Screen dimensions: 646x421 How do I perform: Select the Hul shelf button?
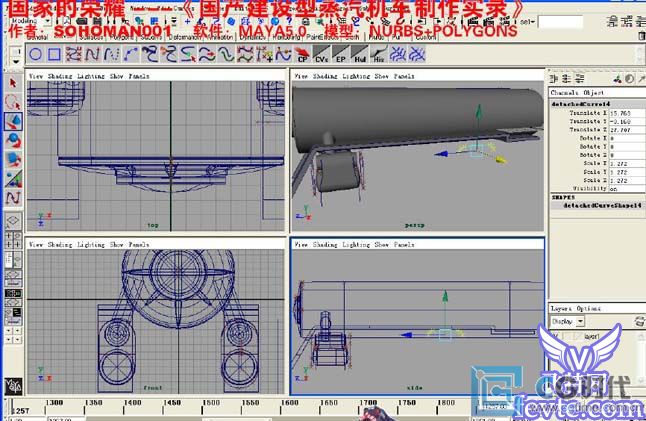[359, 54]
